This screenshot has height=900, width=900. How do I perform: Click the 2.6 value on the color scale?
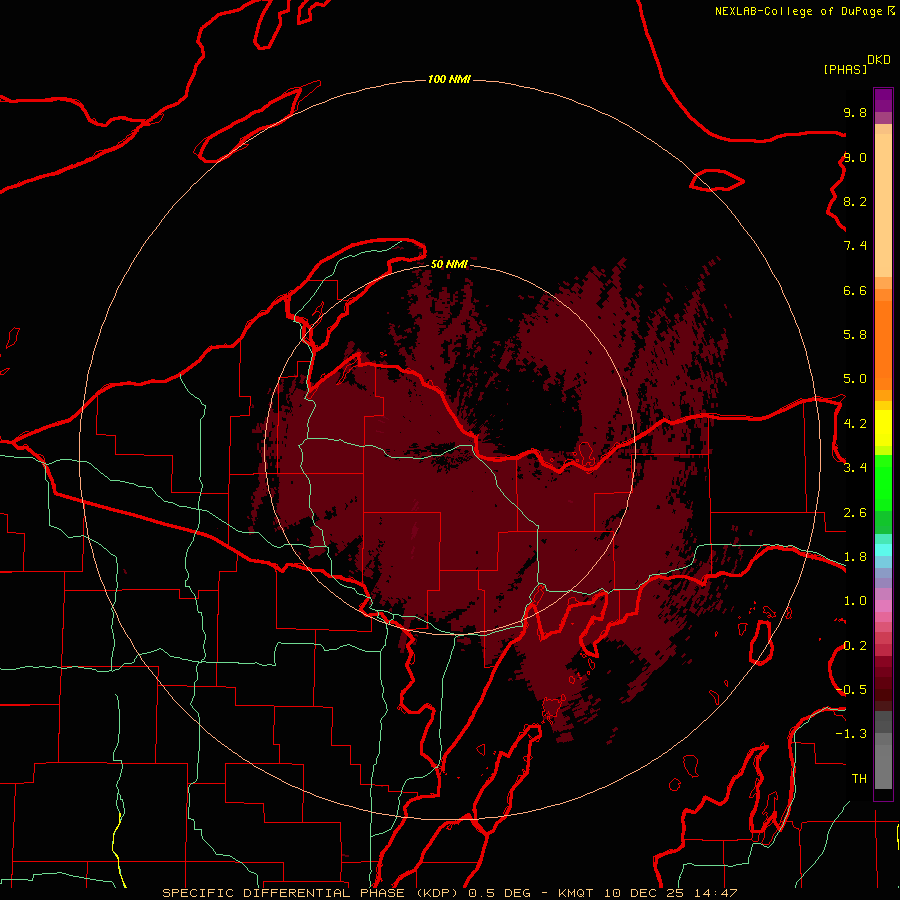pos(855,513)
